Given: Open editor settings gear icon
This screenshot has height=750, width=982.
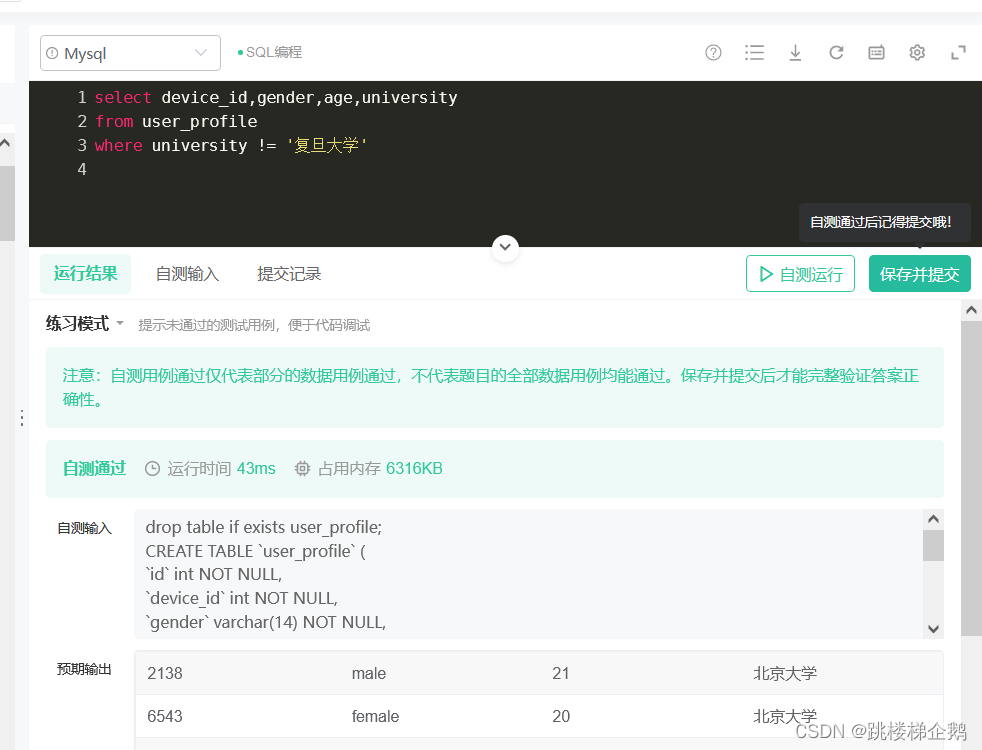Looking at the screenshot, I should click(917, 53).
